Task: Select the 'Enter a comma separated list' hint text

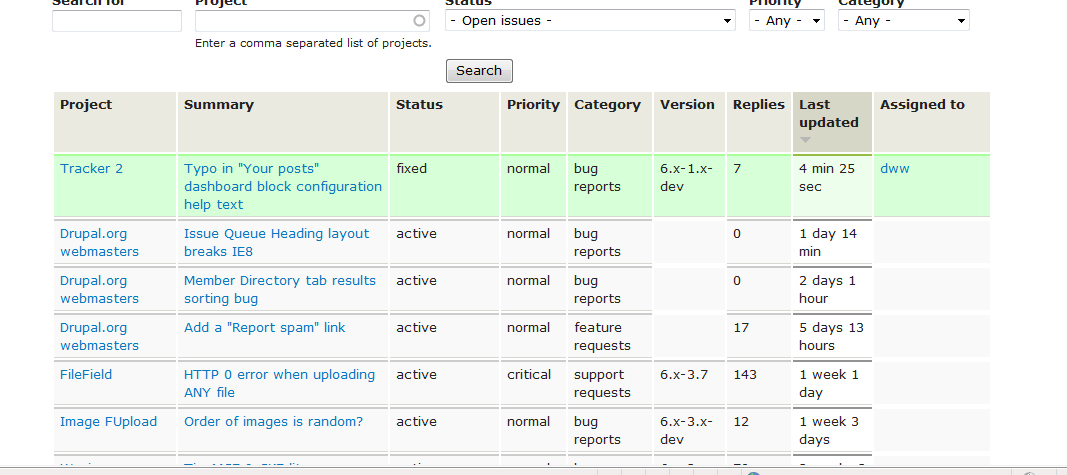Action: [313, 43]
